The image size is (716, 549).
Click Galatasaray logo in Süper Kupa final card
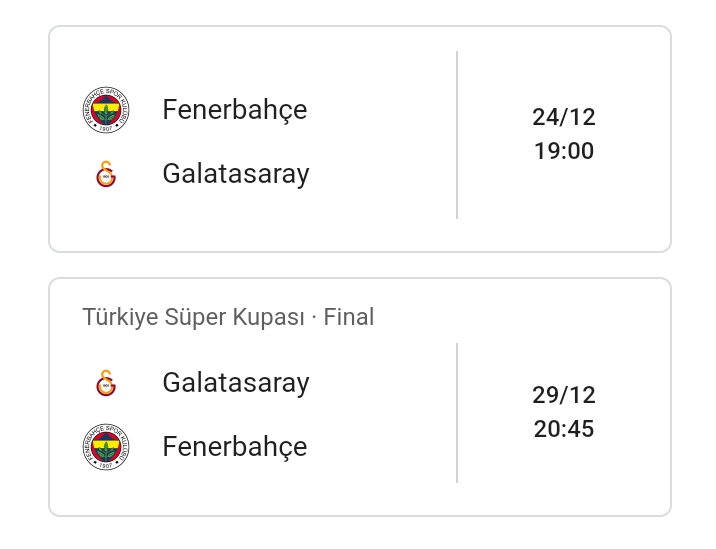click(106, 383)
